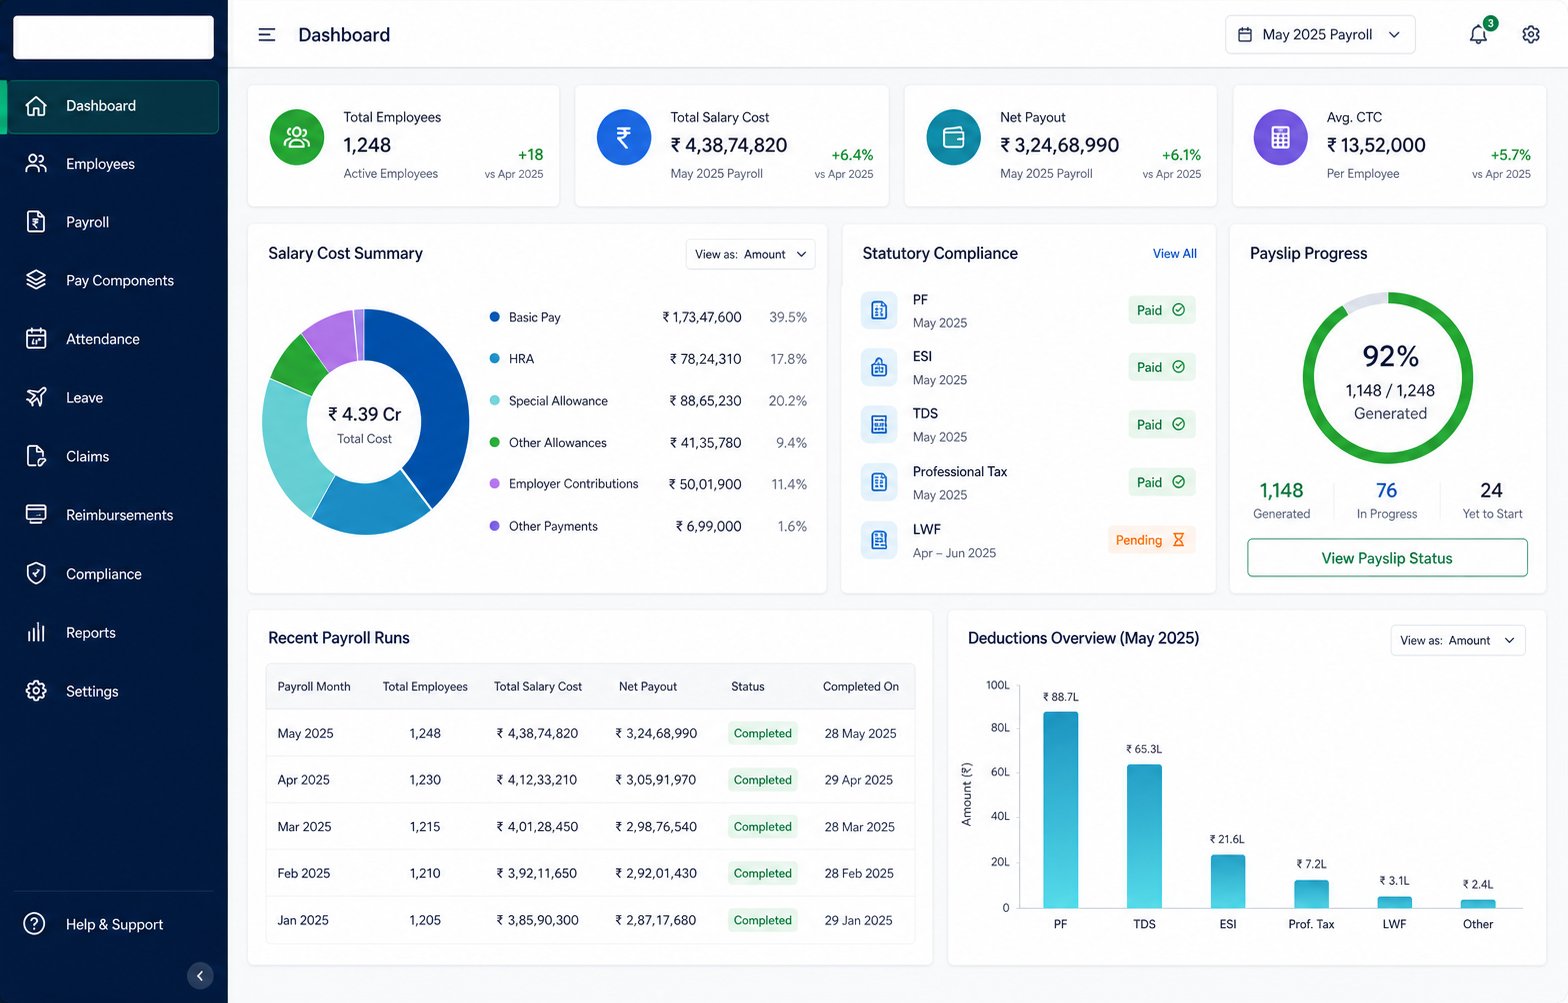Go to Dashboard in sidebar
The image size is (1568, 1003).
112,106
